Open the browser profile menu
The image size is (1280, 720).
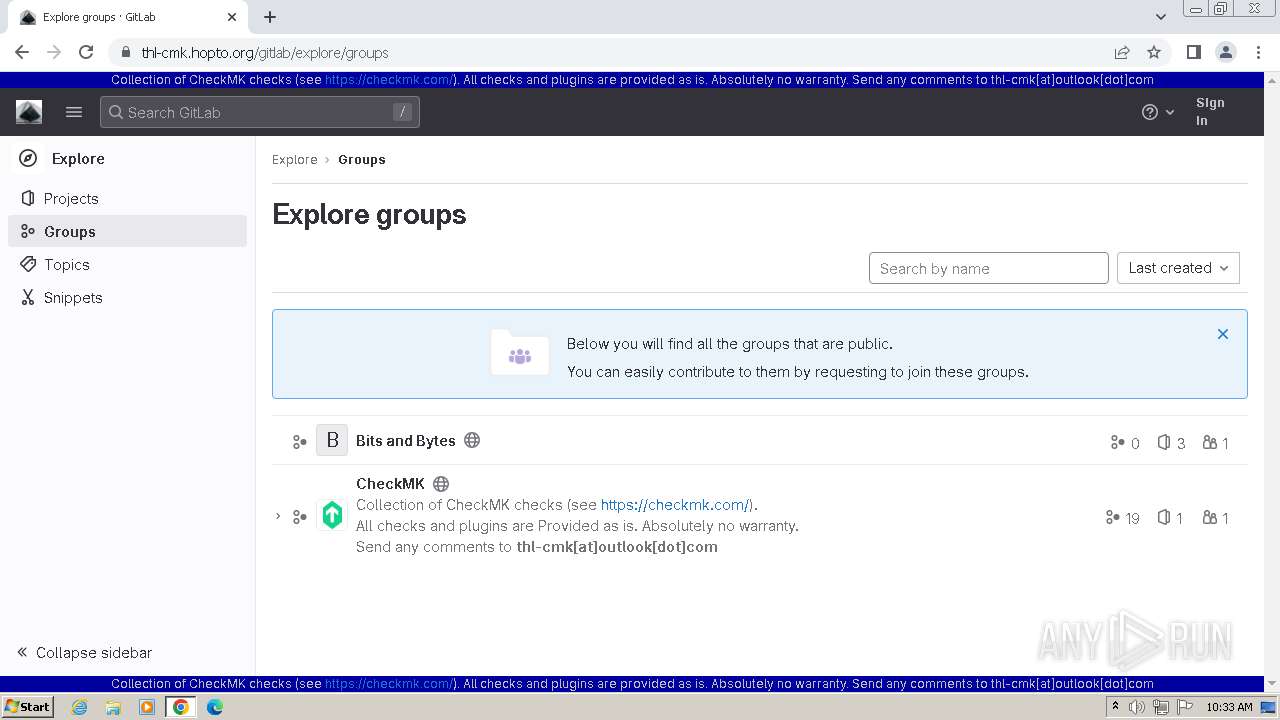point(1225,52)
